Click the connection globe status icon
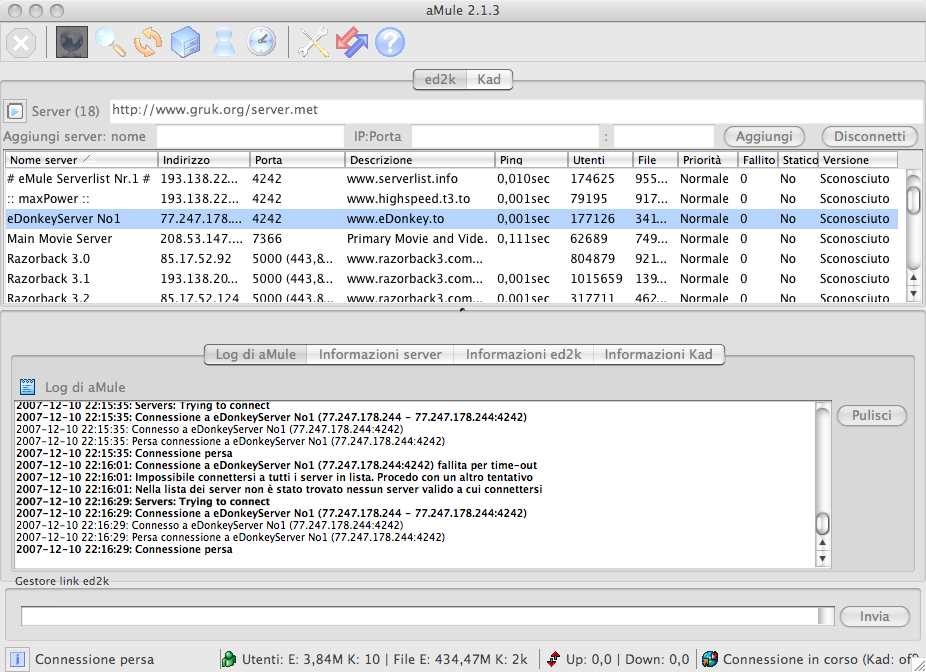The width and height of the screenshot is (926, 672). 710,659
